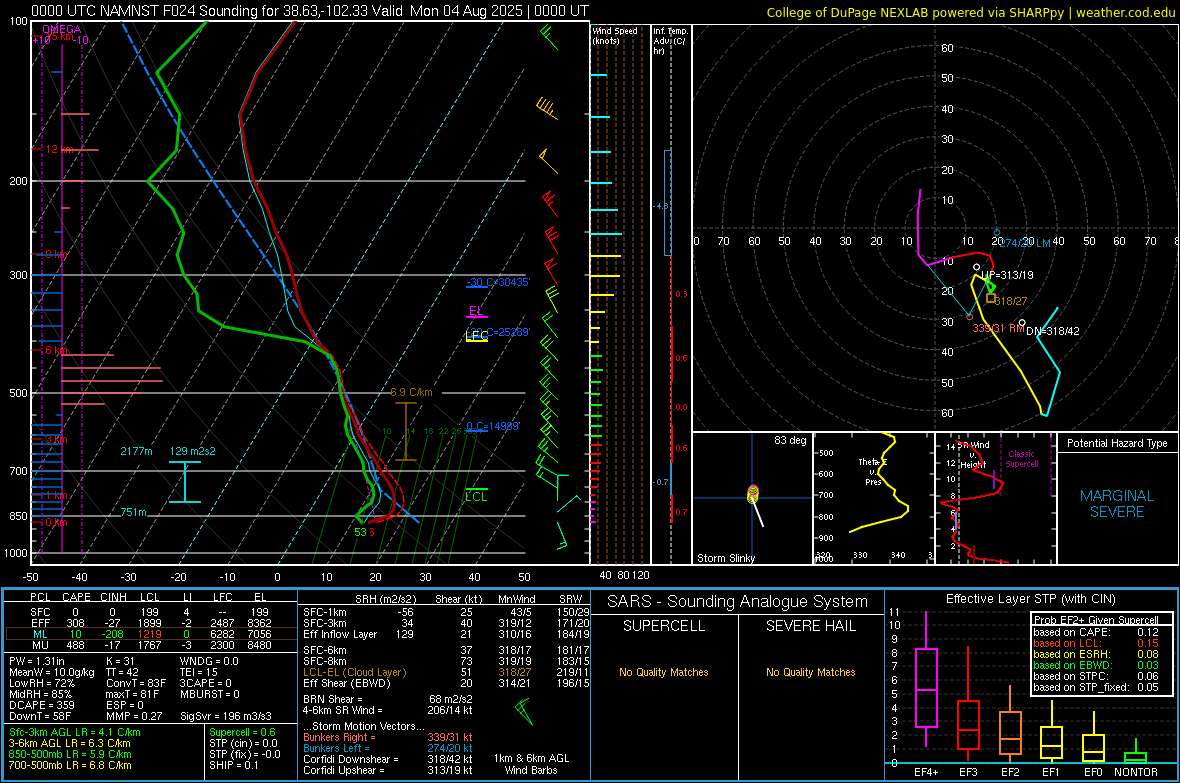Click the Storm Slinky parcel circles
This screenshot has height=783, width=1180.
[x=753, y=494]
